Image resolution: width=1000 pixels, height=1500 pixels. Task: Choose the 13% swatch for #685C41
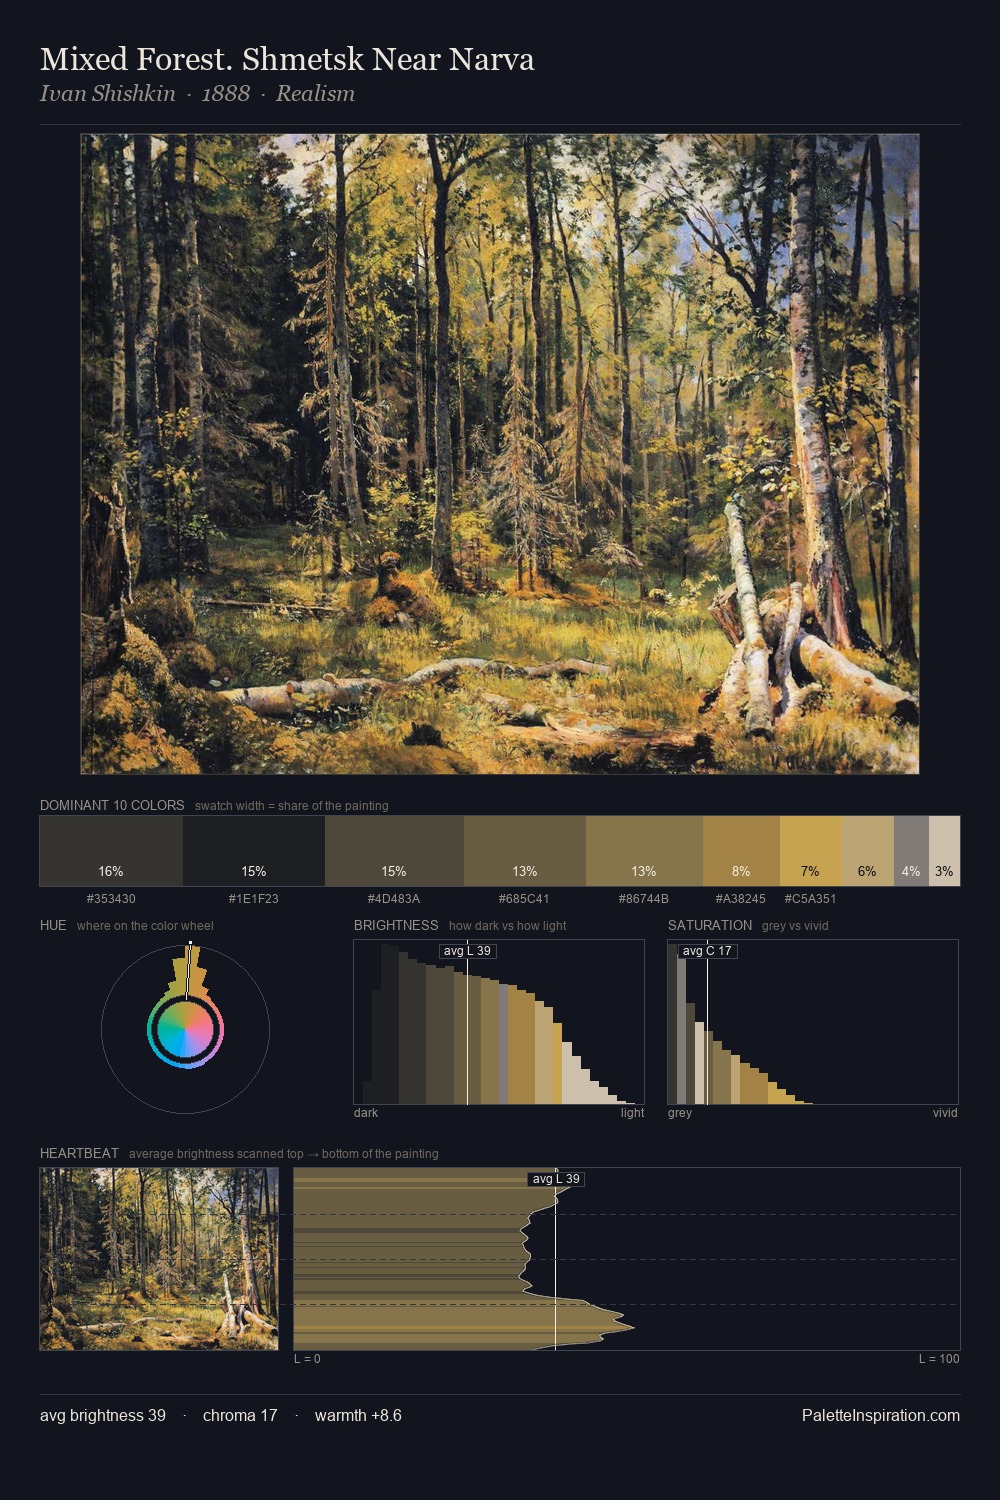[525, 851]
